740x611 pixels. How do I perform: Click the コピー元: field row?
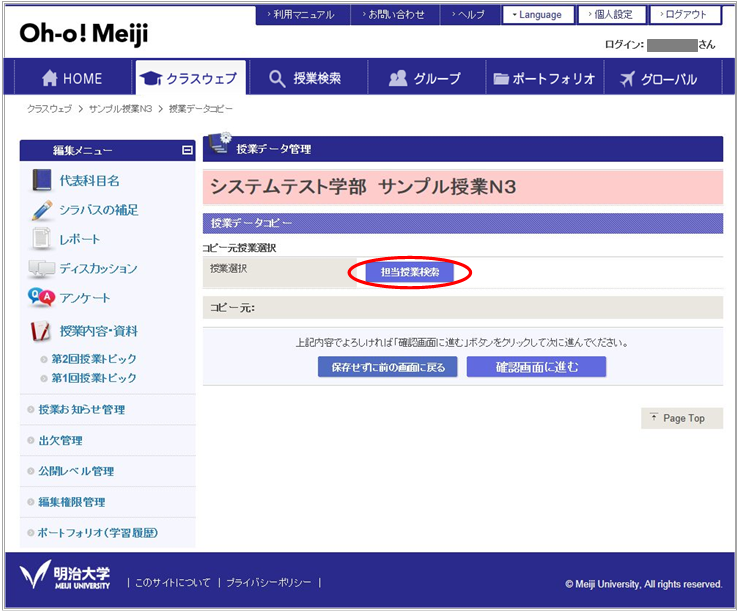(463, 308)
